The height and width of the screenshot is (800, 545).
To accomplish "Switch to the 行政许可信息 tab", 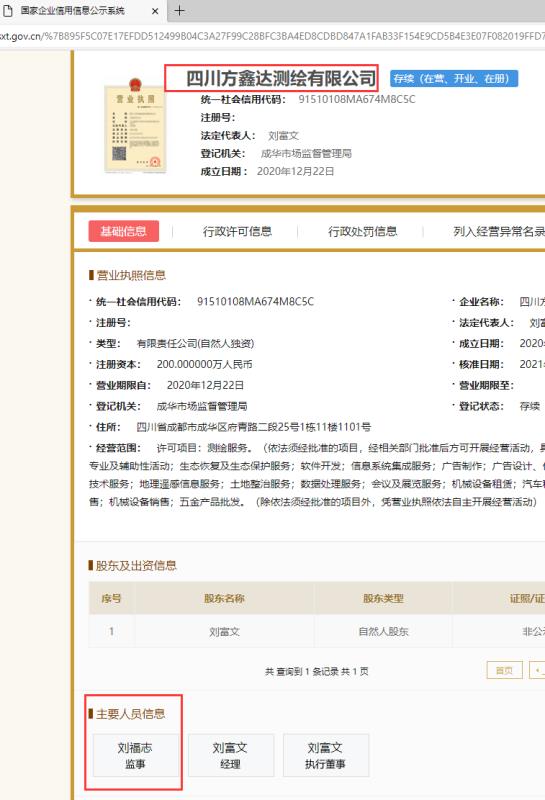I will pyautogui.click(x=237, y=232).
